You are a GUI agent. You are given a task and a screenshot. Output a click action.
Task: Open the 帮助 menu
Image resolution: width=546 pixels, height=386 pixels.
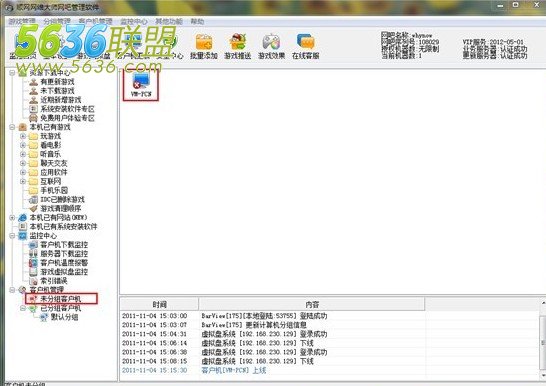click(197, 22)
